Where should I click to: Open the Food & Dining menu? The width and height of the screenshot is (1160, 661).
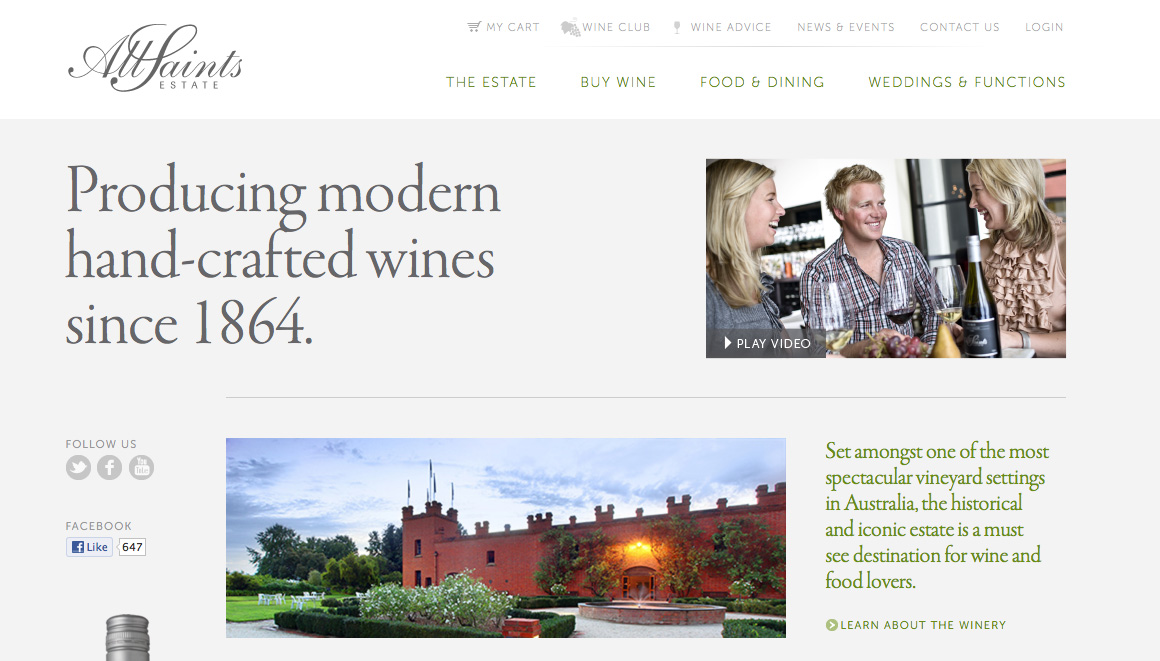point(762,82)
